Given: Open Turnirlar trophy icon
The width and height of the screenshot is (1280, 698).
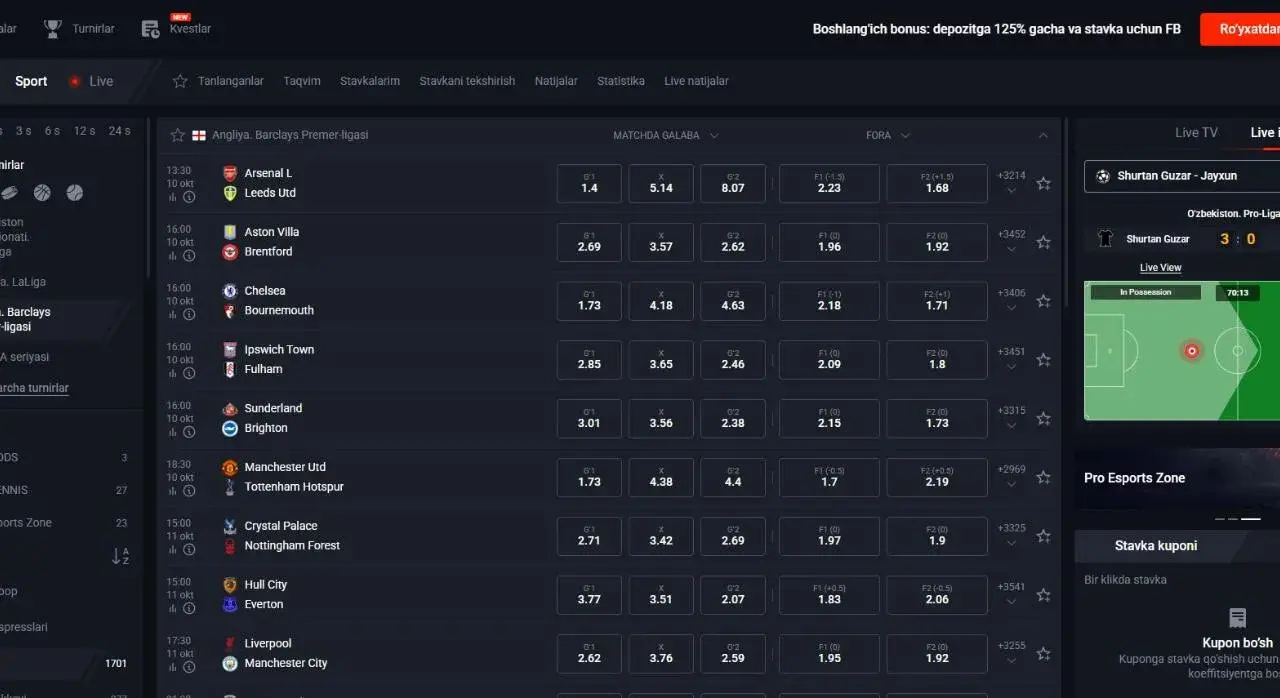Looking at the screenshot, I should pos(53,29).
